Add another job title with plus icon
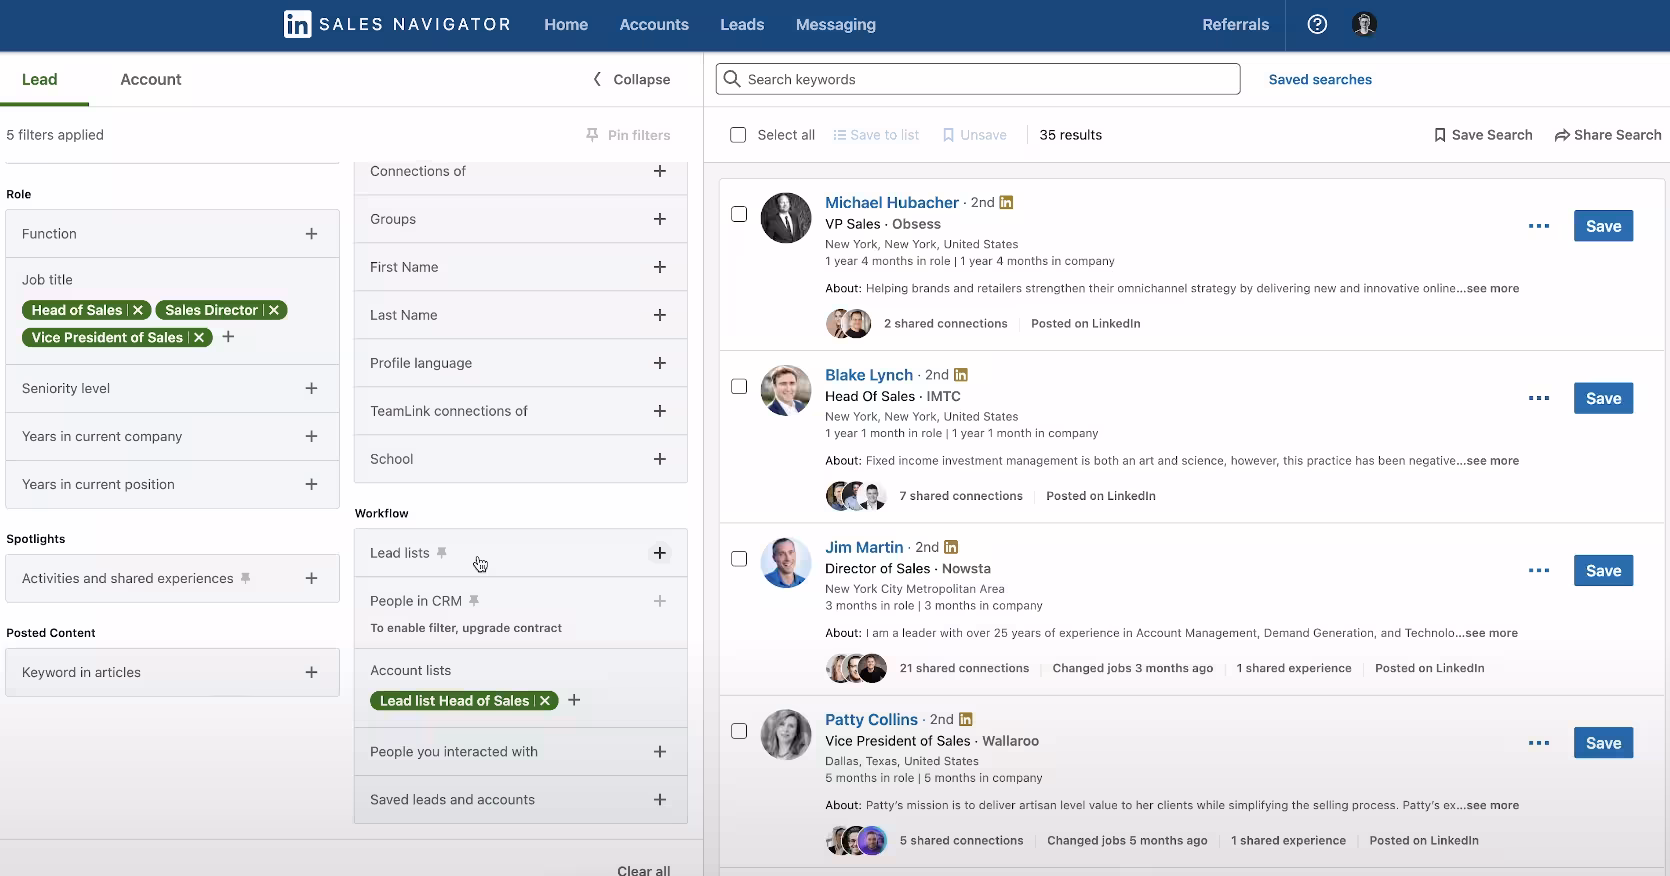The image size is (1670, 876). point(228,337)
